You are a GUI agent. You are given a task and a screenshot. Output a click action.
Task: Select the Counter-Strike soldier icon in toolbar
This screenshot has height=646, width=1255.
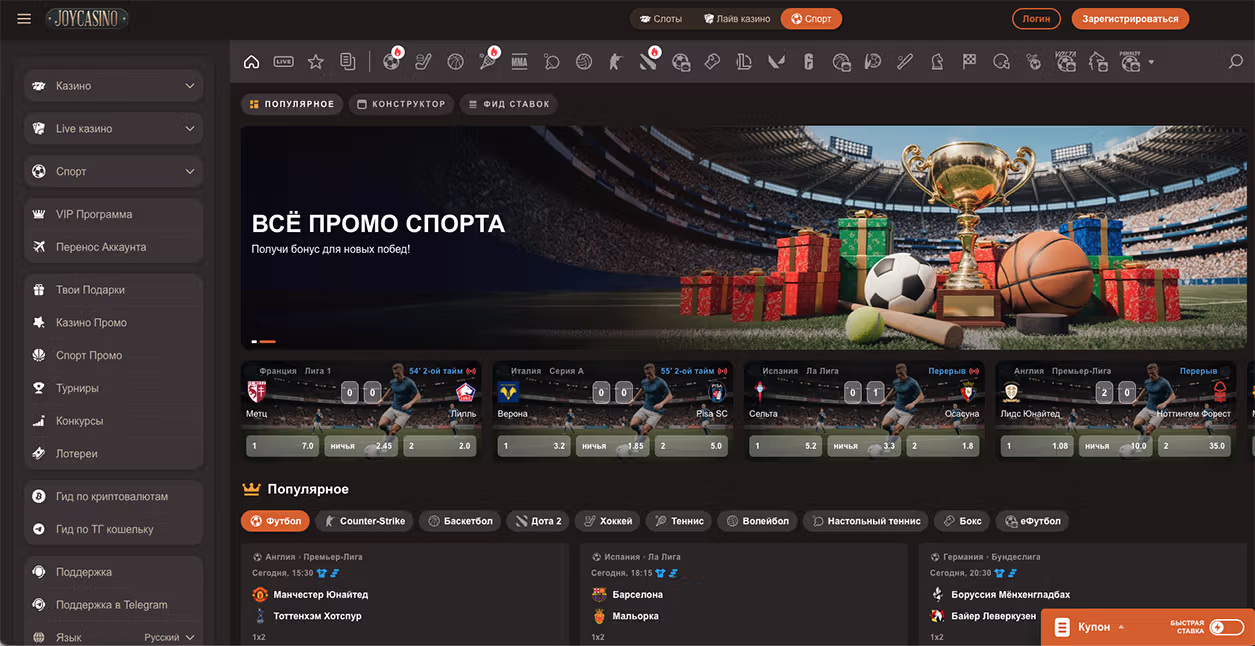616,62
